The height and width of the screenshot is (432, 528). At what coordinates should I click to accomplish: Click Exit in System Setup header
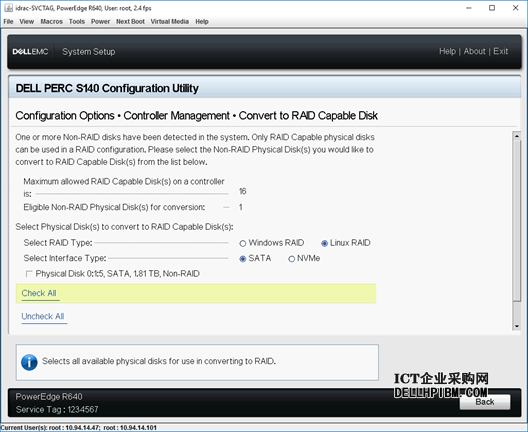[500, 51]
